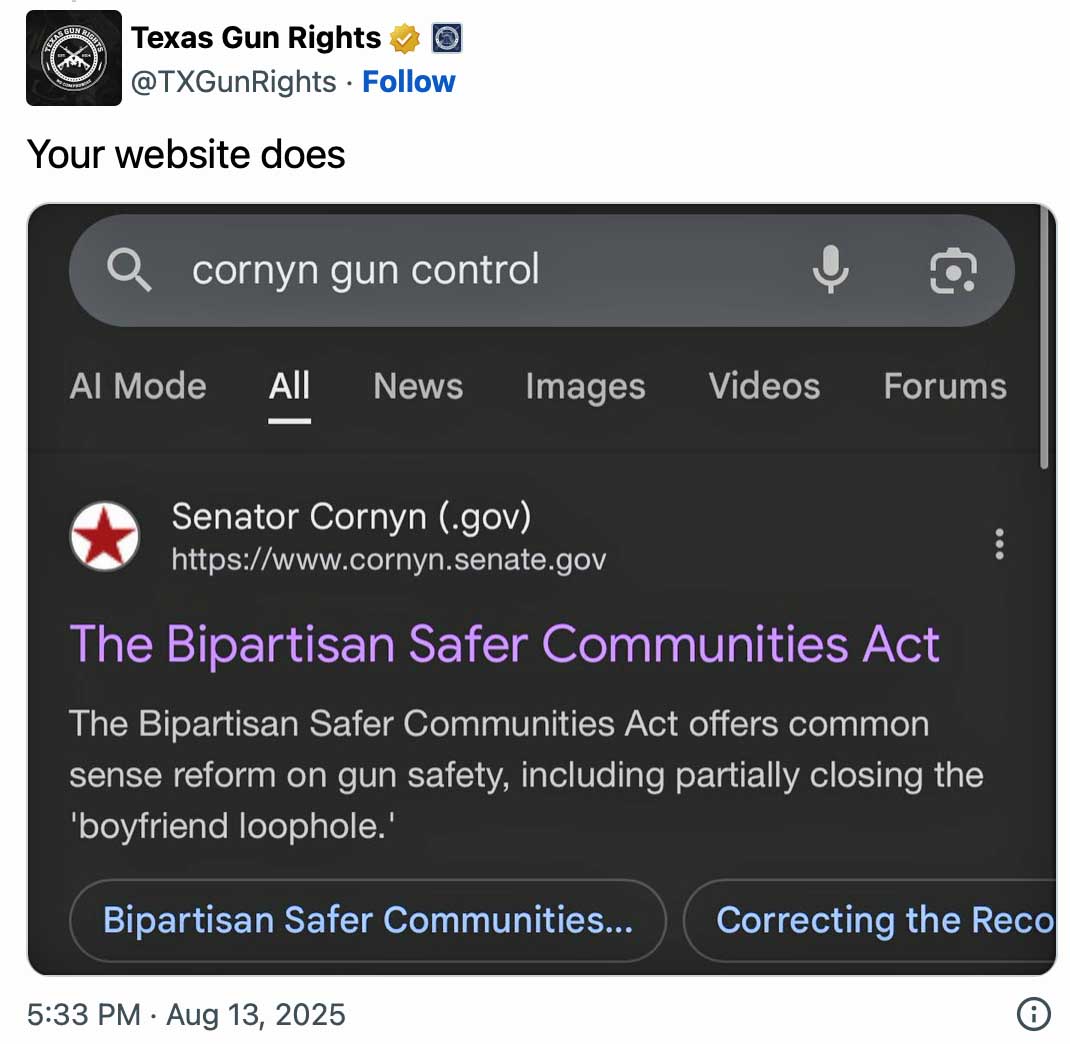
Task: Visit the cornyn.senate.gov URL
Action: pyautogui.click(x=388, y=561)
